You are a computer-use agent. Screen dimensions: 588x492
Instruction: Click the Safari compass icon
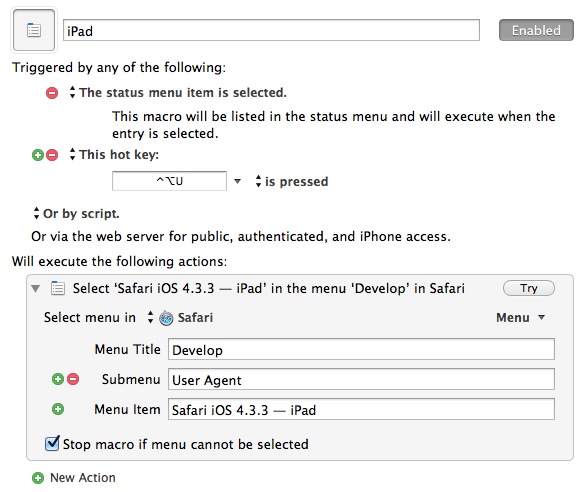coord(166,318)
